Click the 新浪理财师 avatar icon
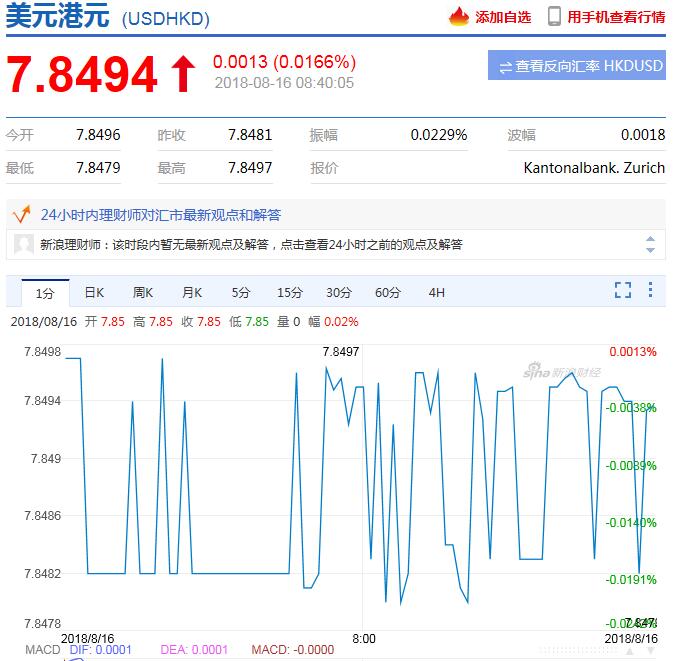The width and height of the screenshot is (677, 661). click(24, 244)
